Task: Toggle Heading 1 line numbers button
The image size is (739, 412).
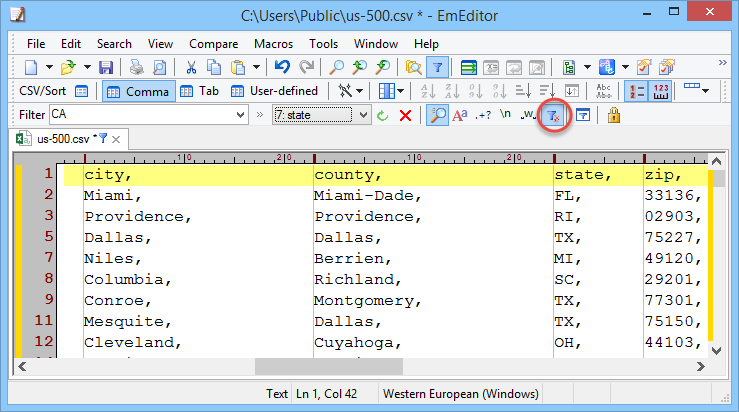Action: [637, 91]
